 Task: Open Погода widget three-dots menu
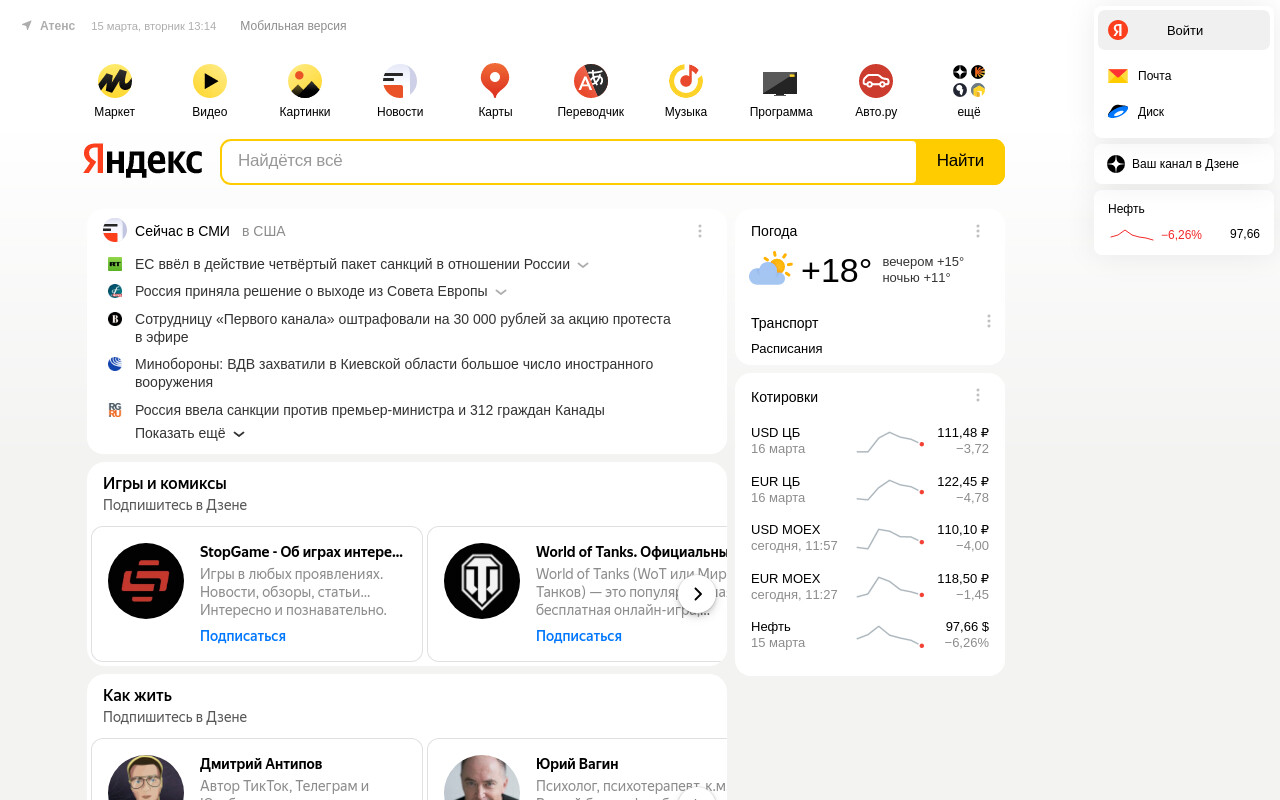(x=978, y=231)
